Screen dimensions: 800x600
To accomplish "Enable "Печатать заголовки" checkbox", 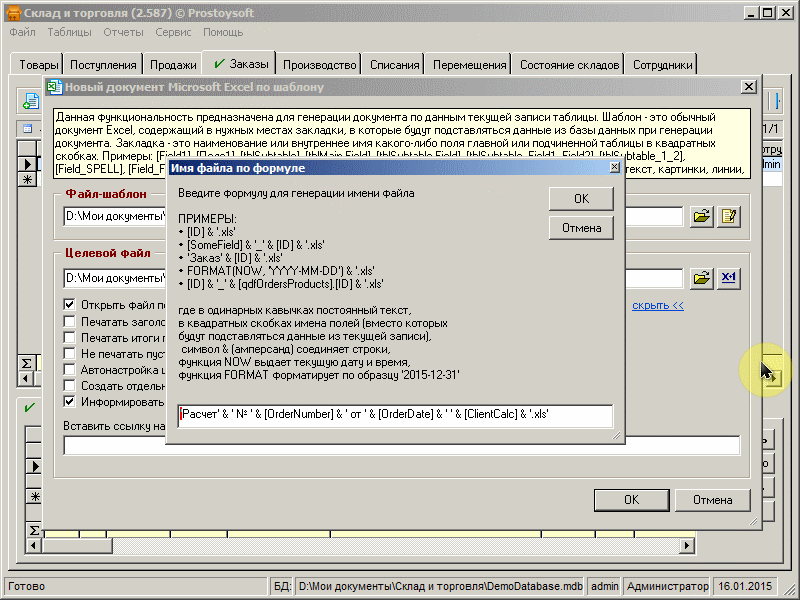I will click(69, 322).
